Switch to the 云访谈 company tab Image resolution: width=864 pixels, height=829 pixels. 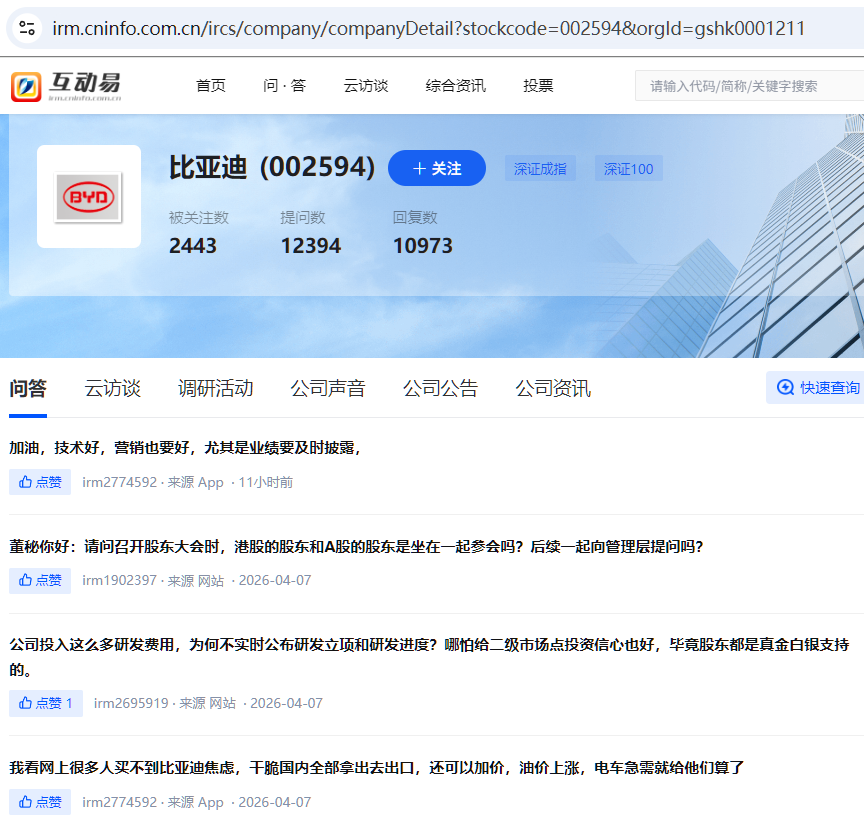click(112, 389)
